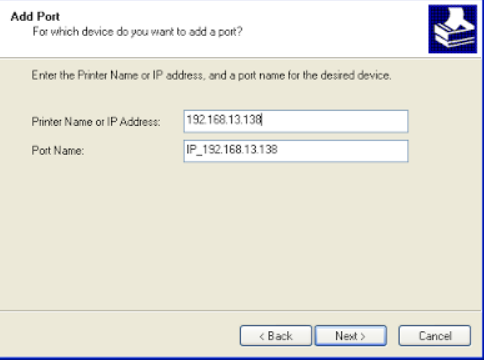
Task: Focus the Printer Name or IP Address field
Action: pos(296,121)
